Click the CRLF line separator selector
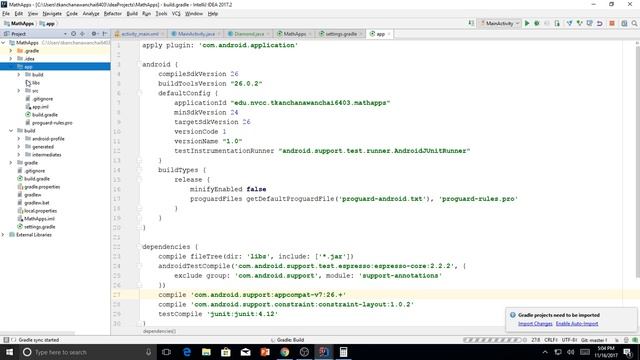 (551, 340)
